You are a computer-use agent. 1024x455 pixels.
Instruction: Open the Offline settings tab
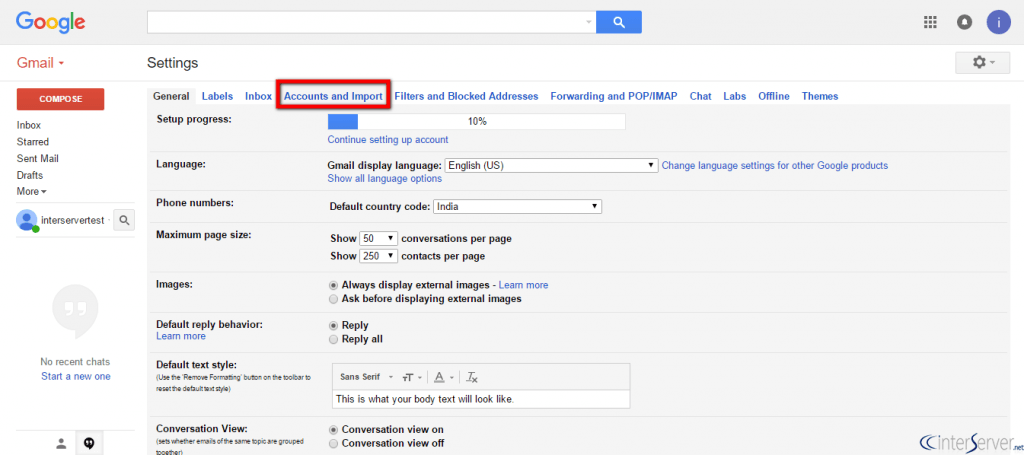tap(774, 96)
